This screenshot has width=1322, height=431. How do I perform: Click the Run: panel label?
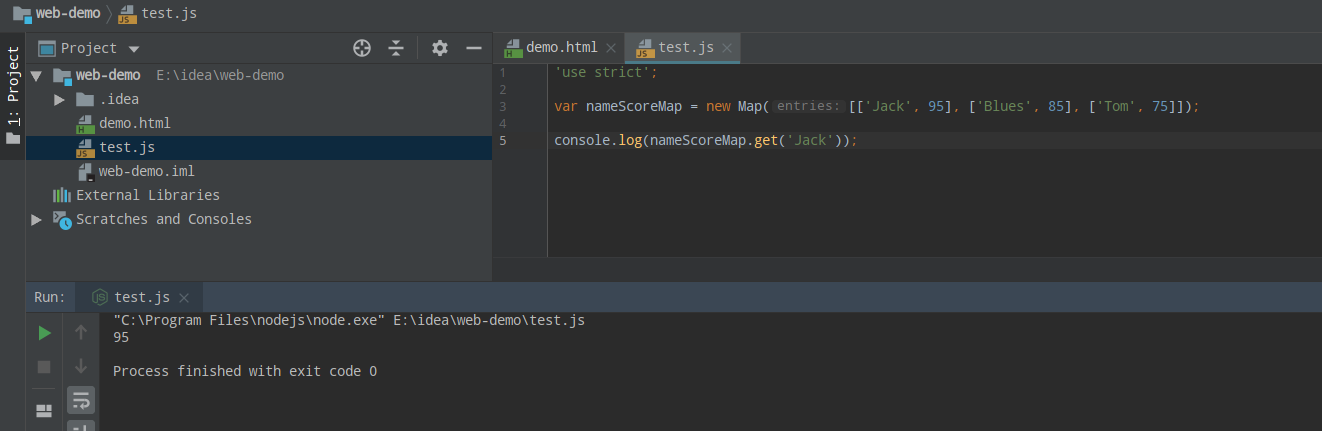pos(49,297)
